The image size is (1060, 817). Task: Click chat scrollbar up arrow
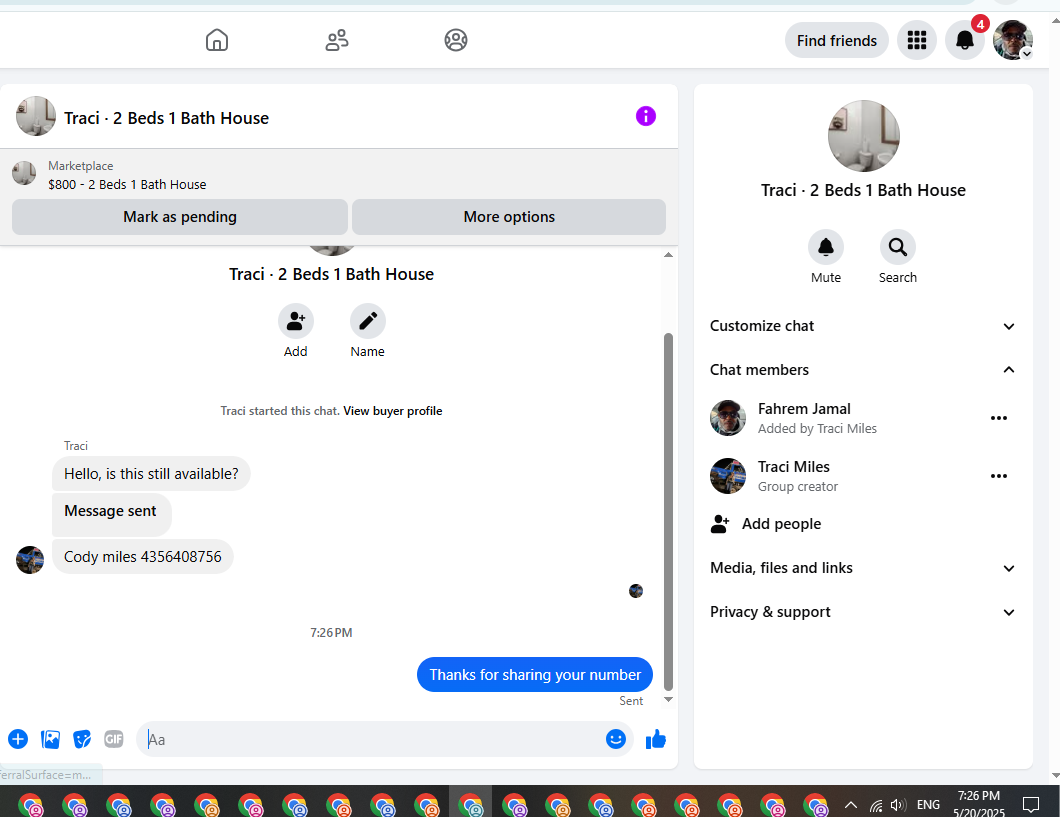point(669,255)
